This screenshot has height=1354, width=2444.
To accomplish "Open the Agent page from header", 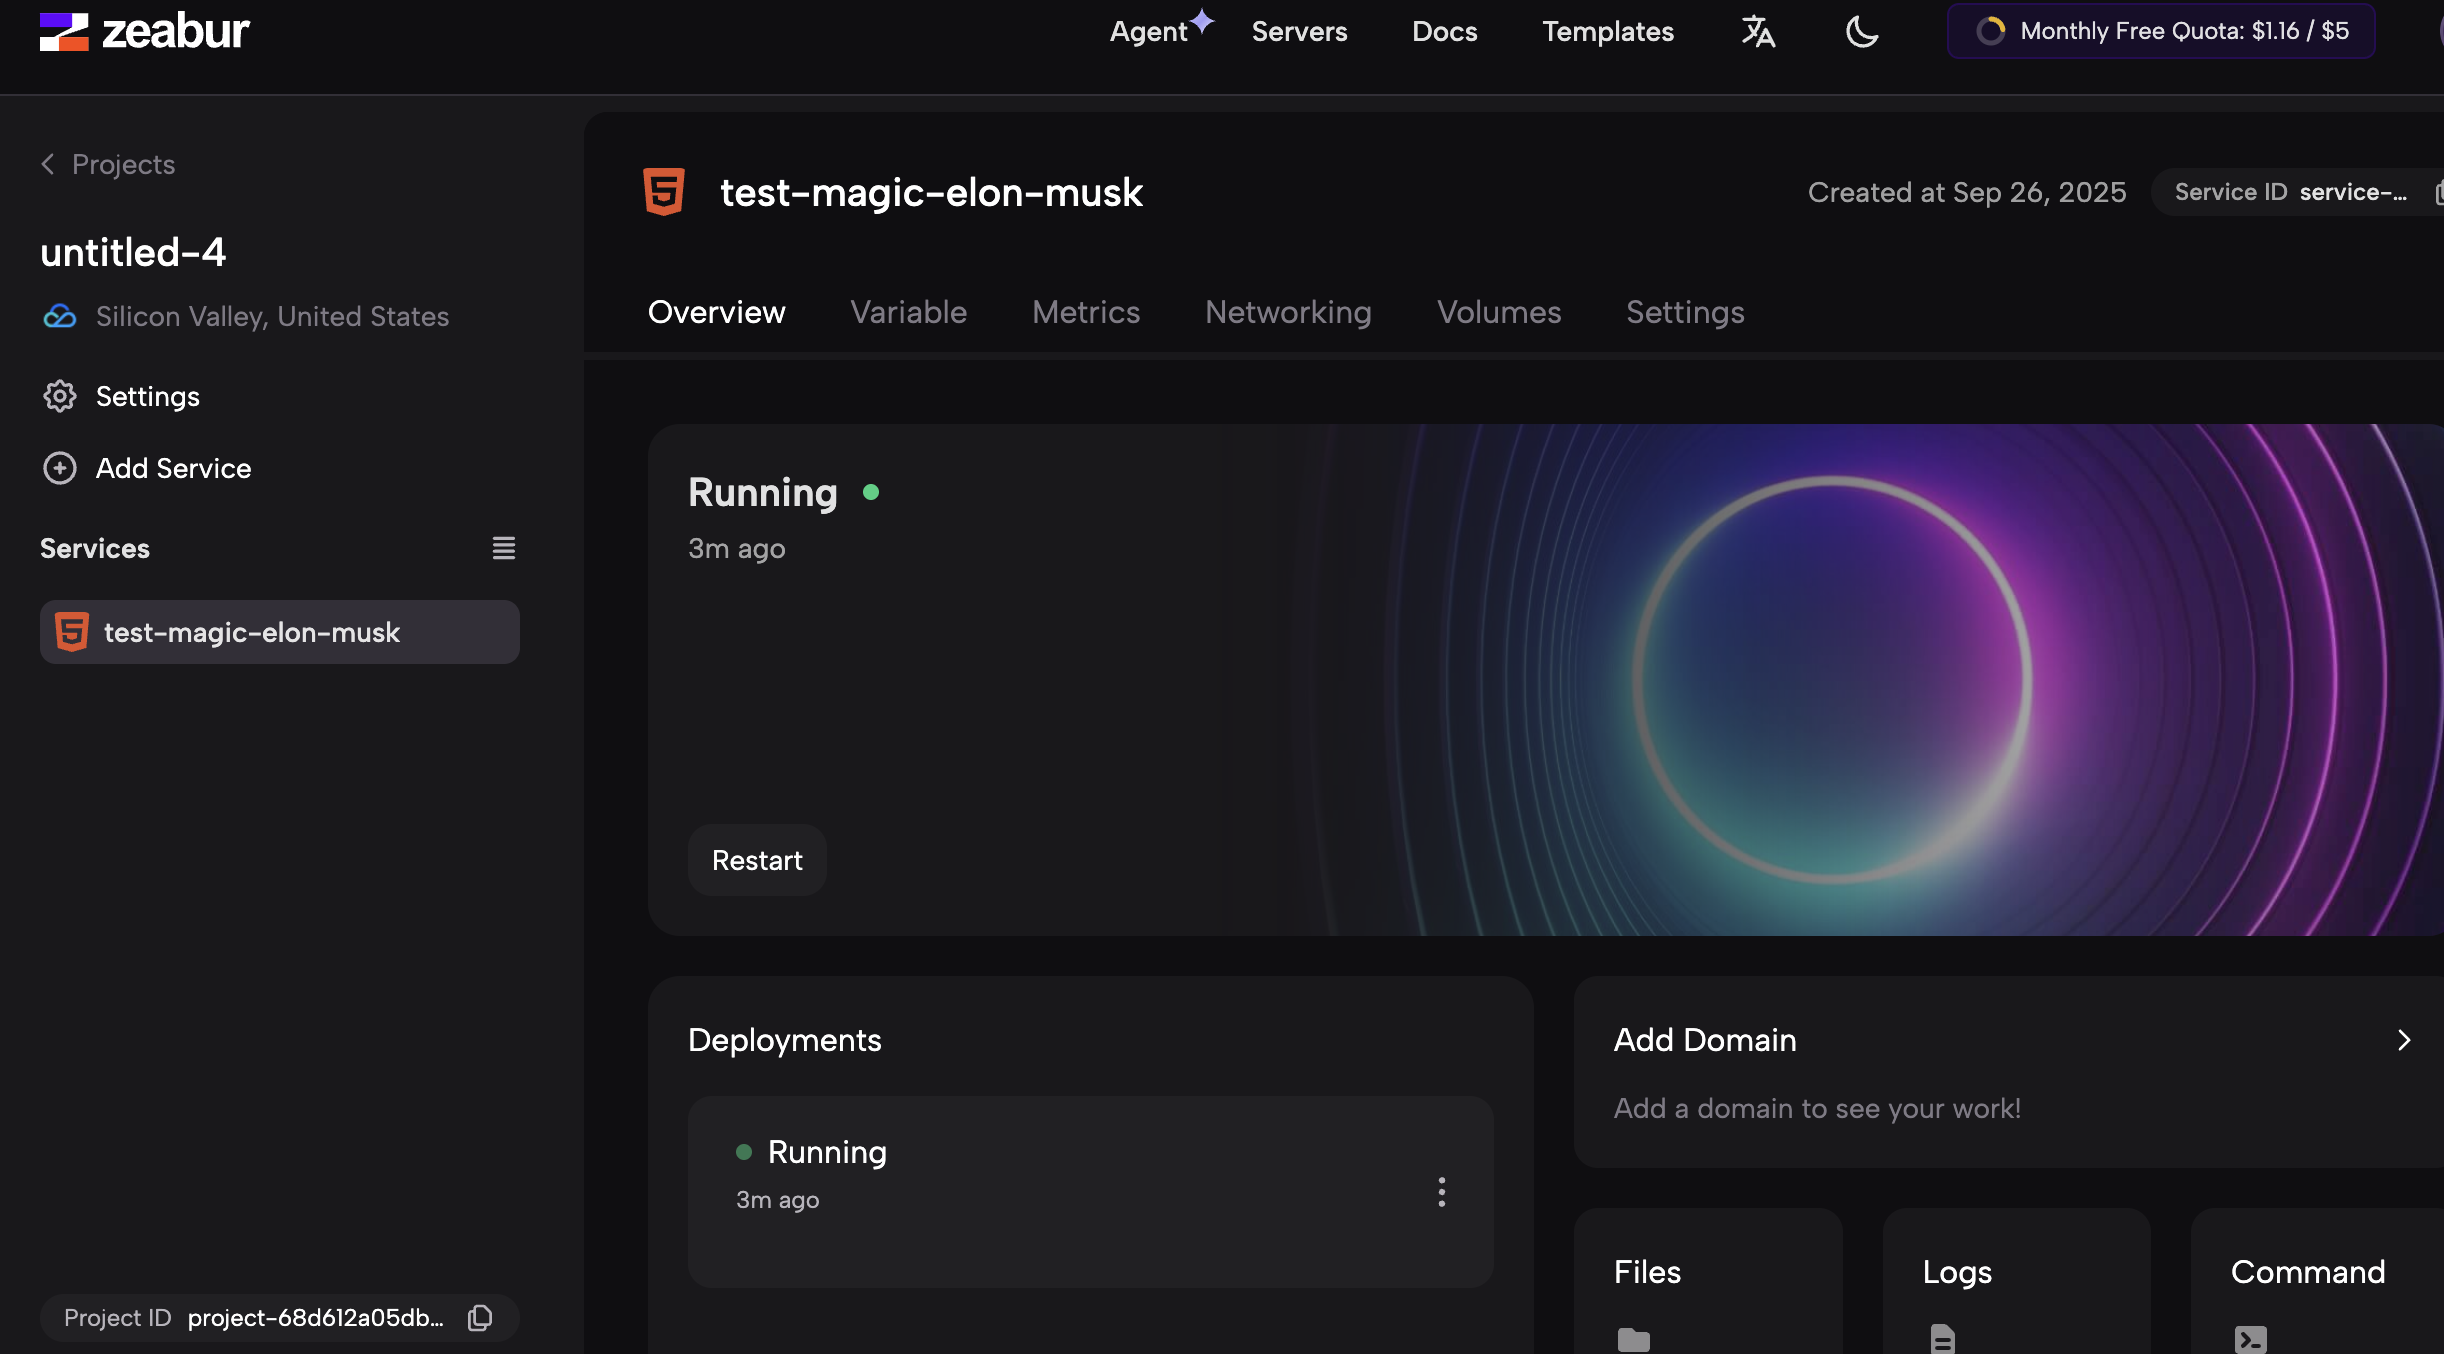I will tap(1148, 32).
